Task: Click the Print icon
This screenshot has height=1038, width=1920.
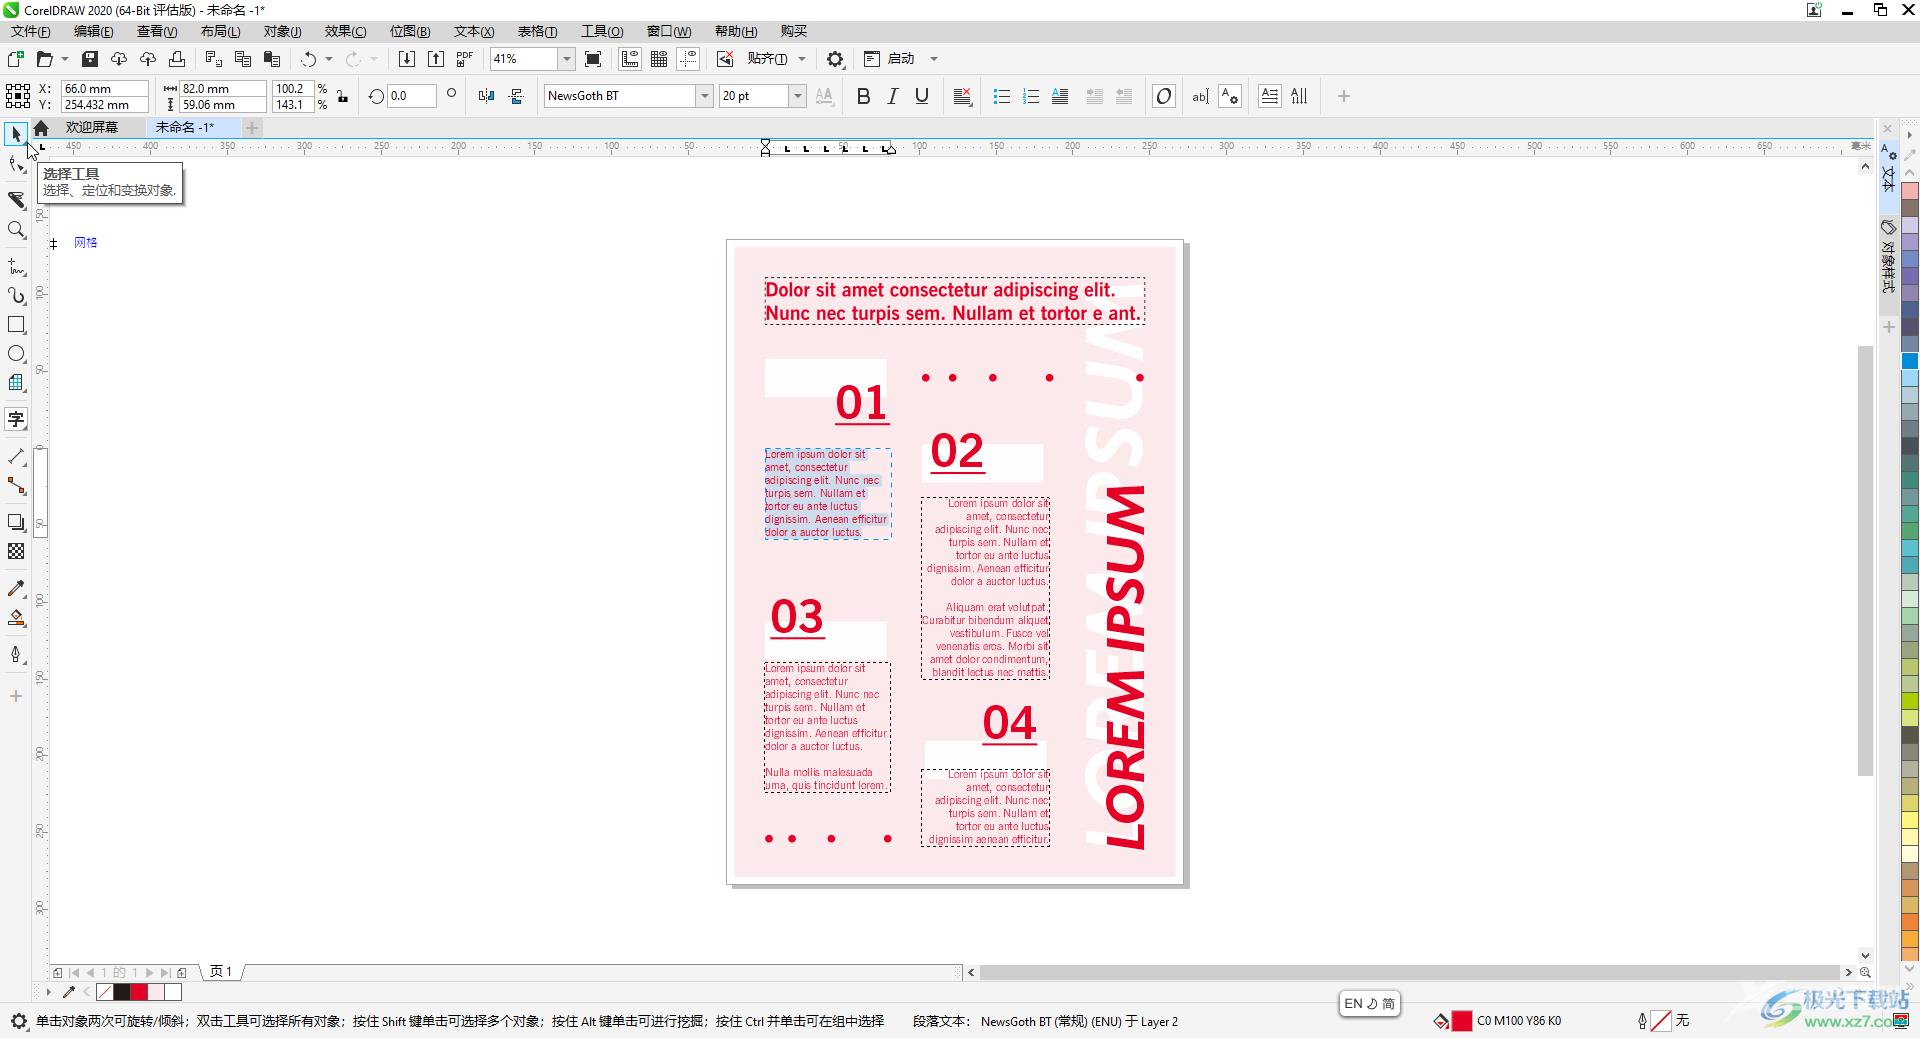Action: point(177,59)
